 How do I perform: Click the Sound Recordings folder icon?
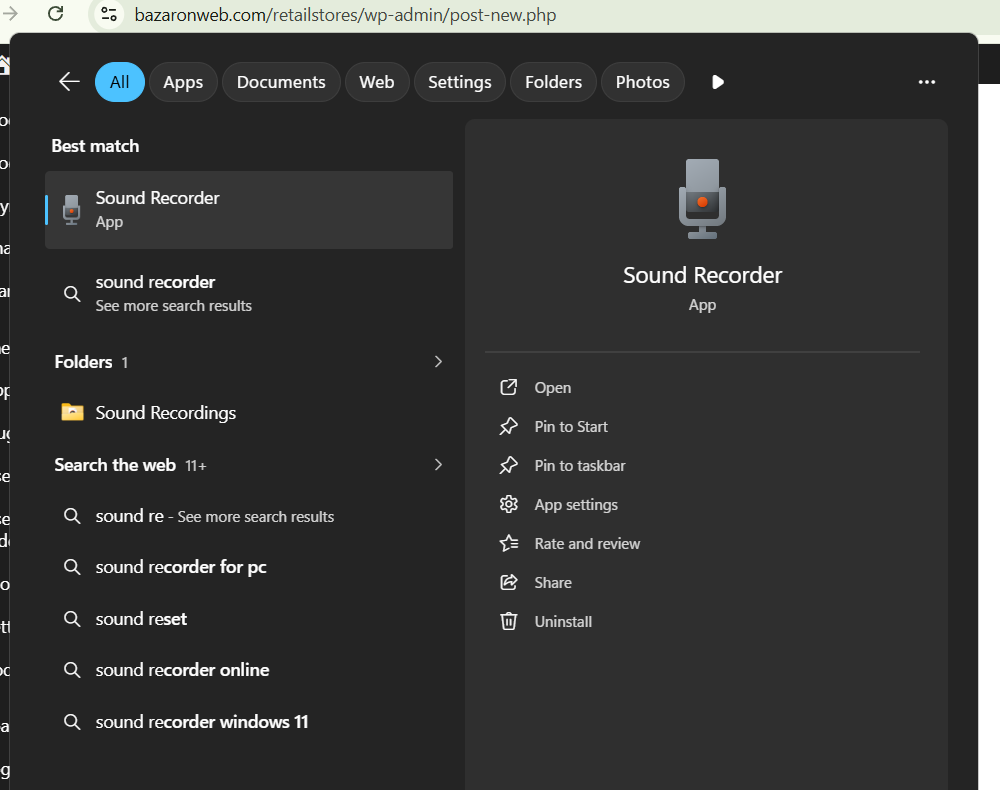click(72, 412)
